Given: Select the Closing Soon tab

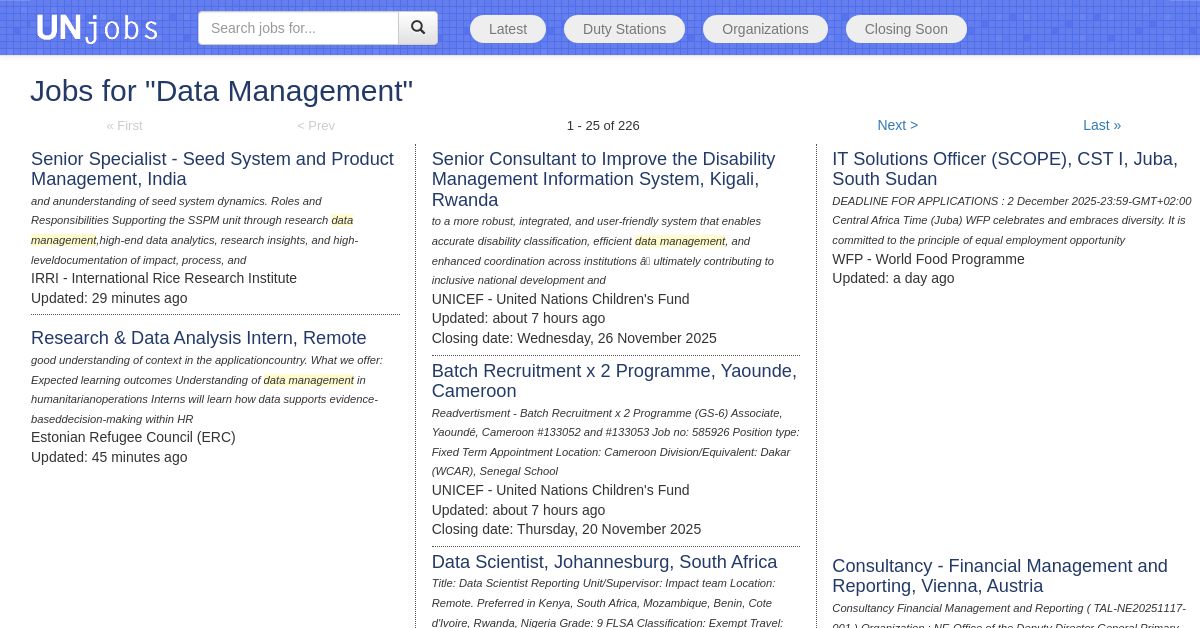Looking at the screenshot, I should [x=906, y=29].
